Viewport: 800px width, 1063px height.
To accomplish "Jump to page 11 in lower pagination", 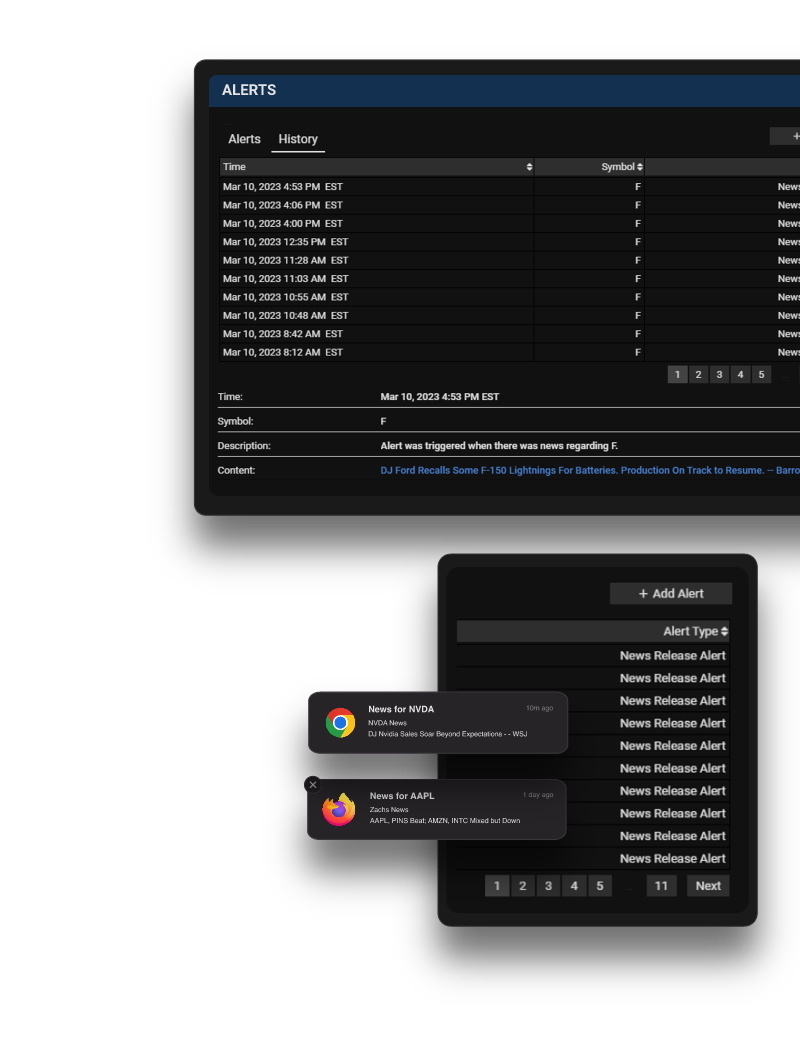I will [661, 886].
